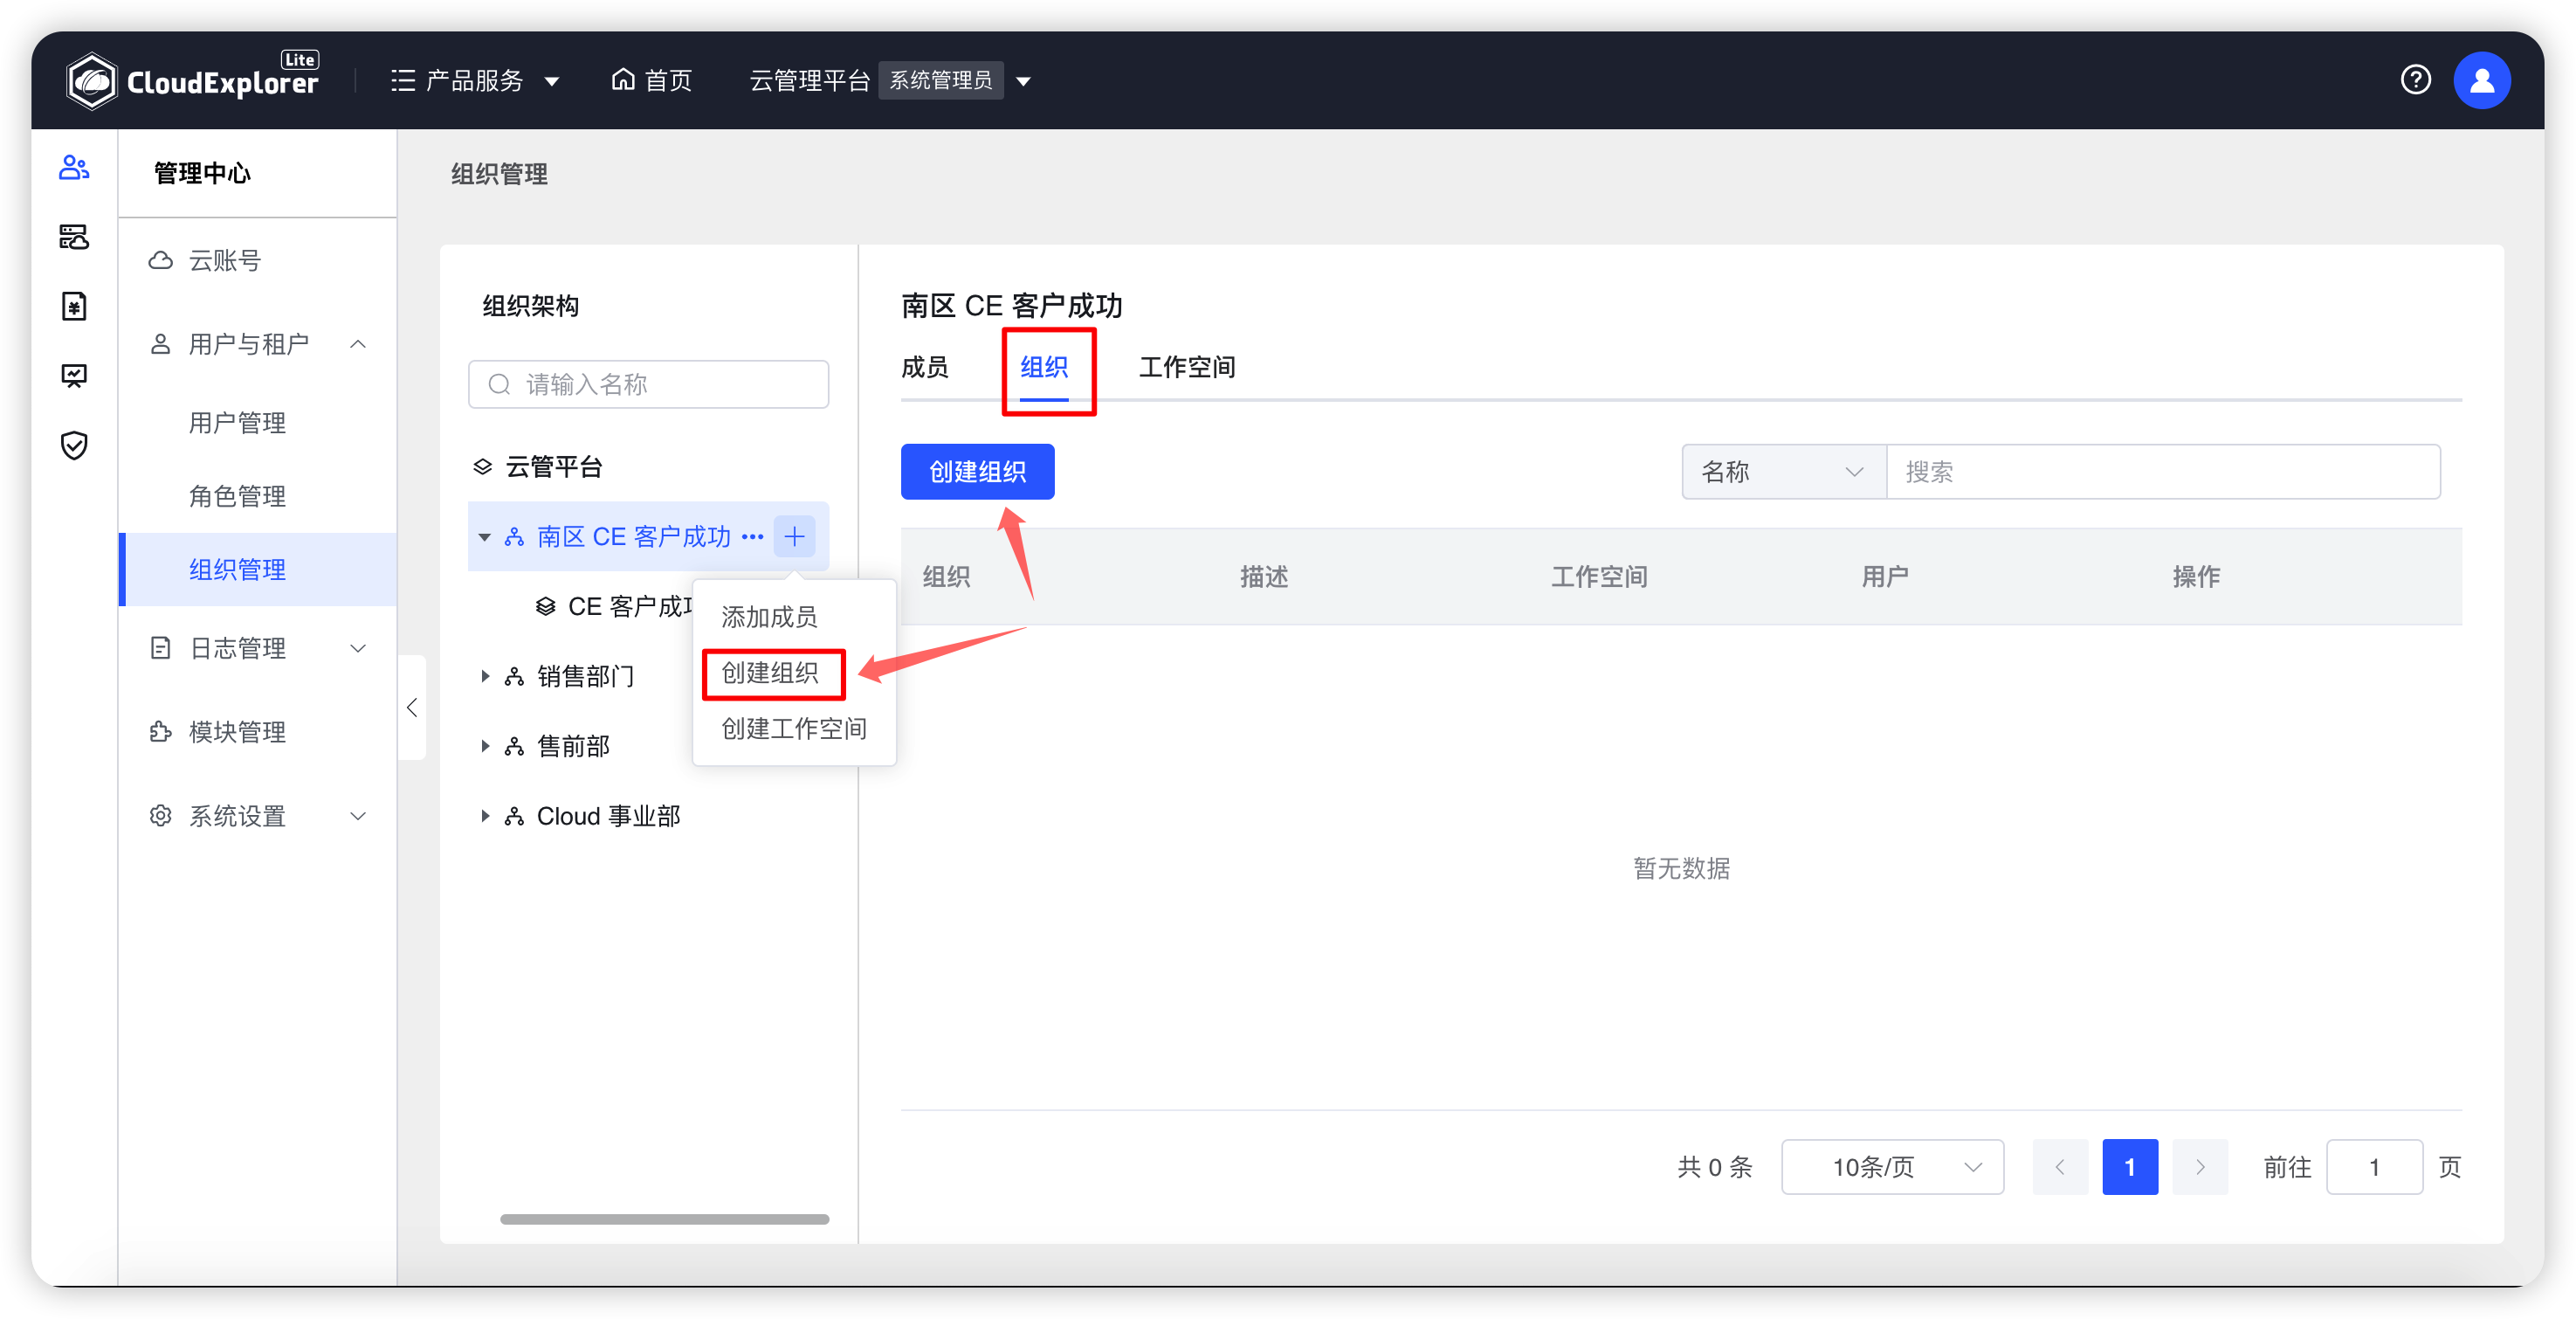Open the cloud server rail icon

(74, 237)
